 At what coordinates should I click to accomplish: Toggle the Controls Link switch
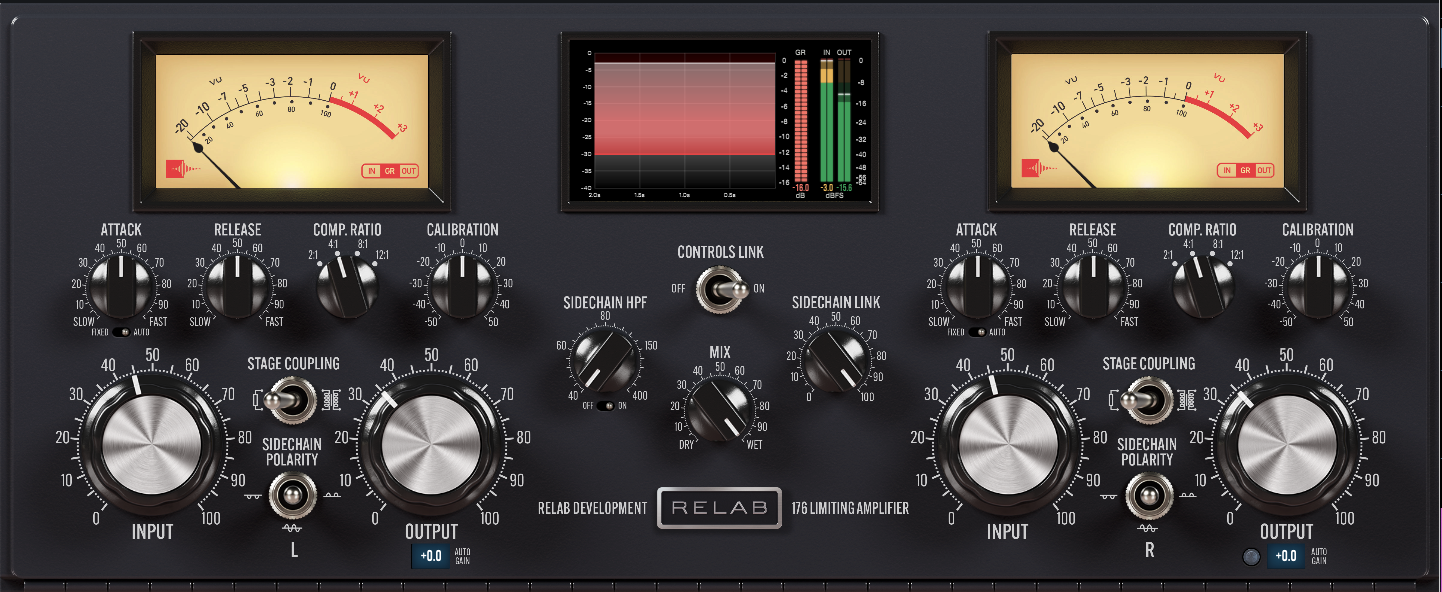pyautogui.click(x=721, y=288)
